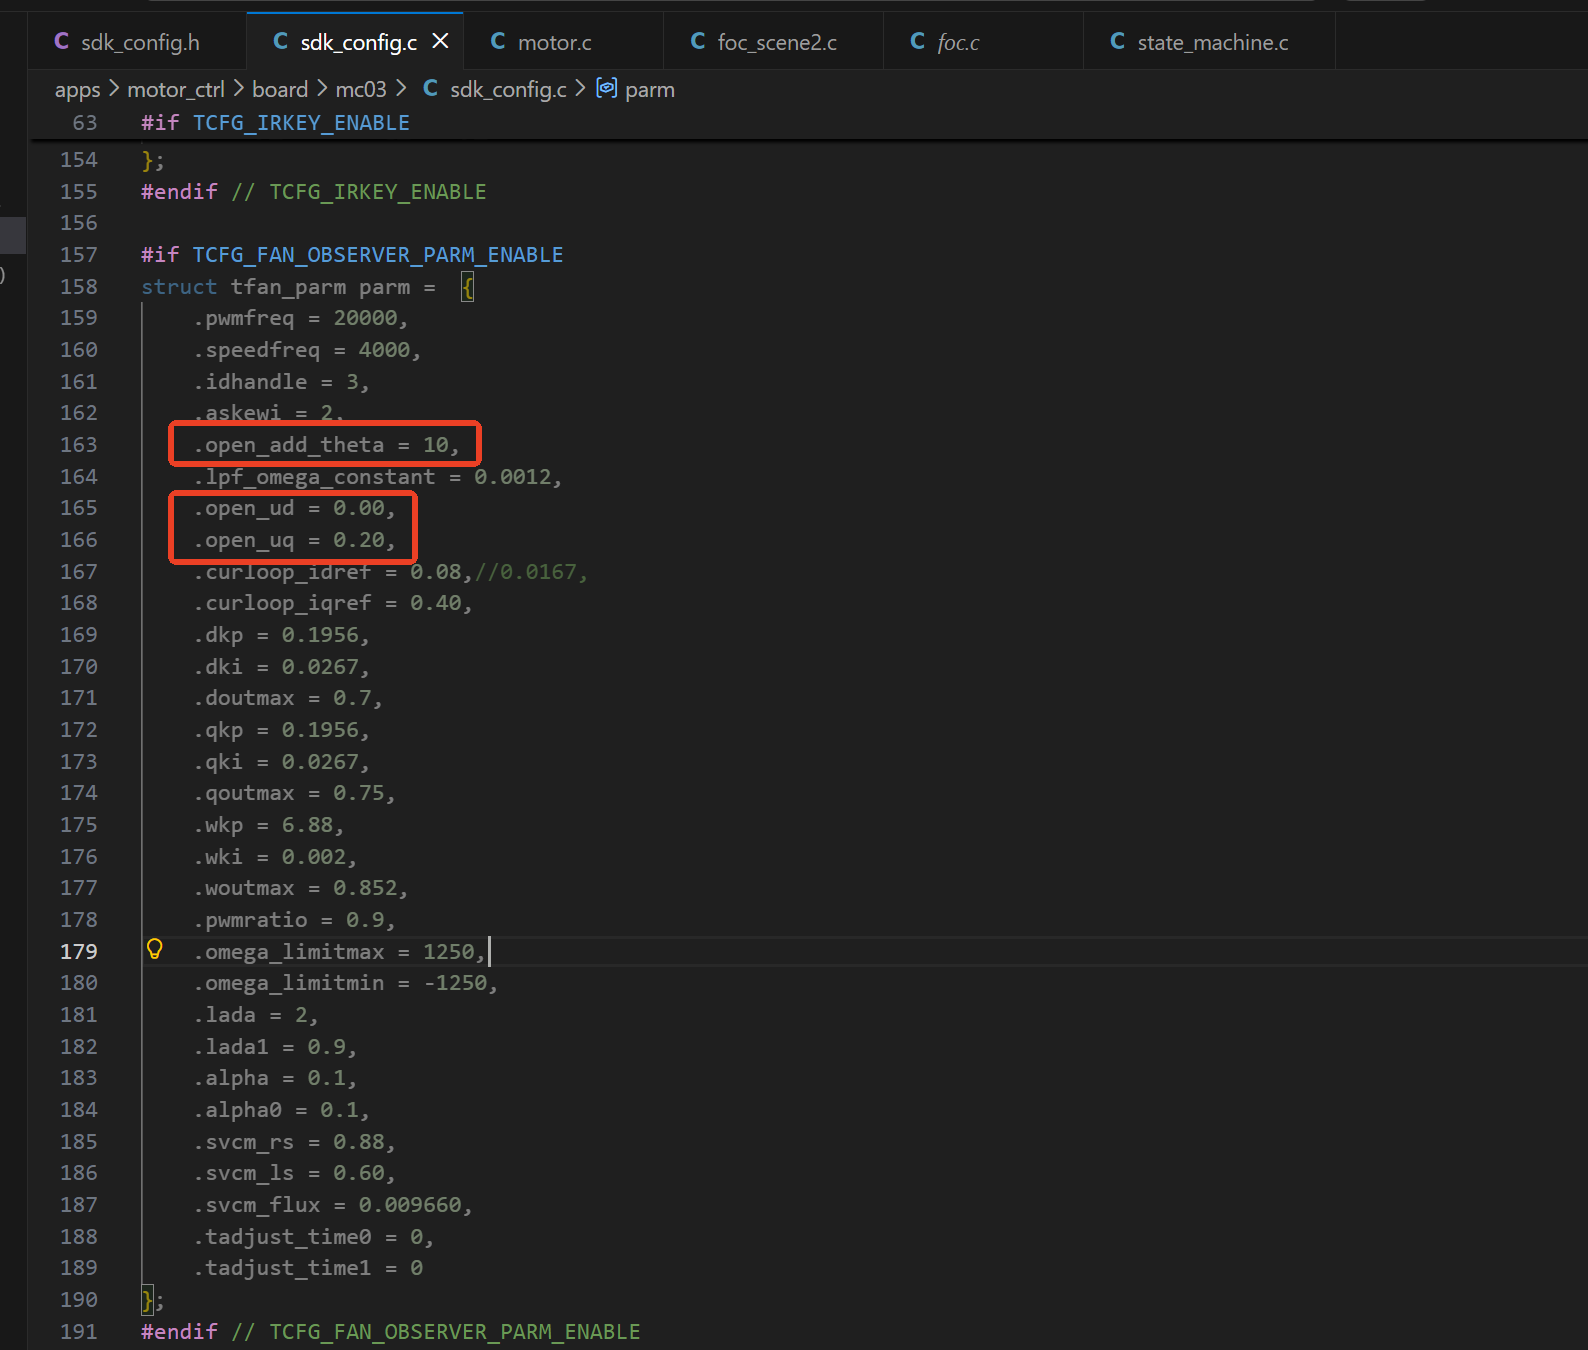Click the .open_ud = 0.00 line
The image size is (1588, 1350).
point(294,508)
